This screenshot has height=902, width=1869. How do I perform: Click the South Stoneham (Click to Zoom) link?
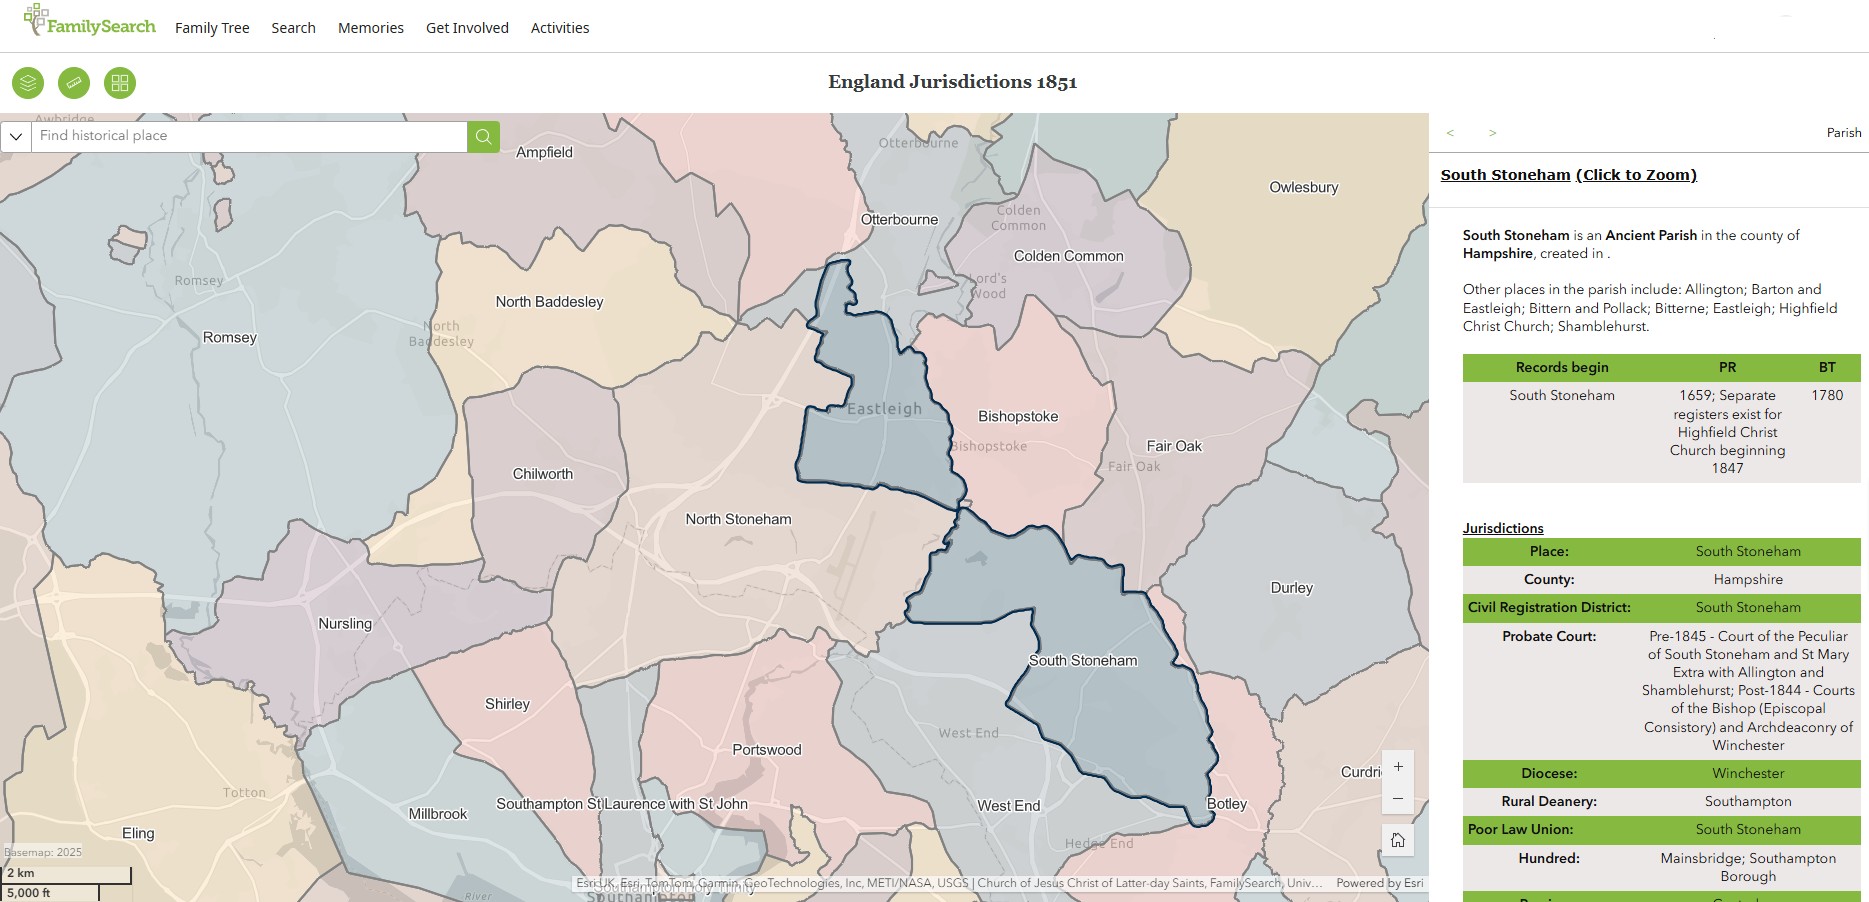pos(1568,174)
